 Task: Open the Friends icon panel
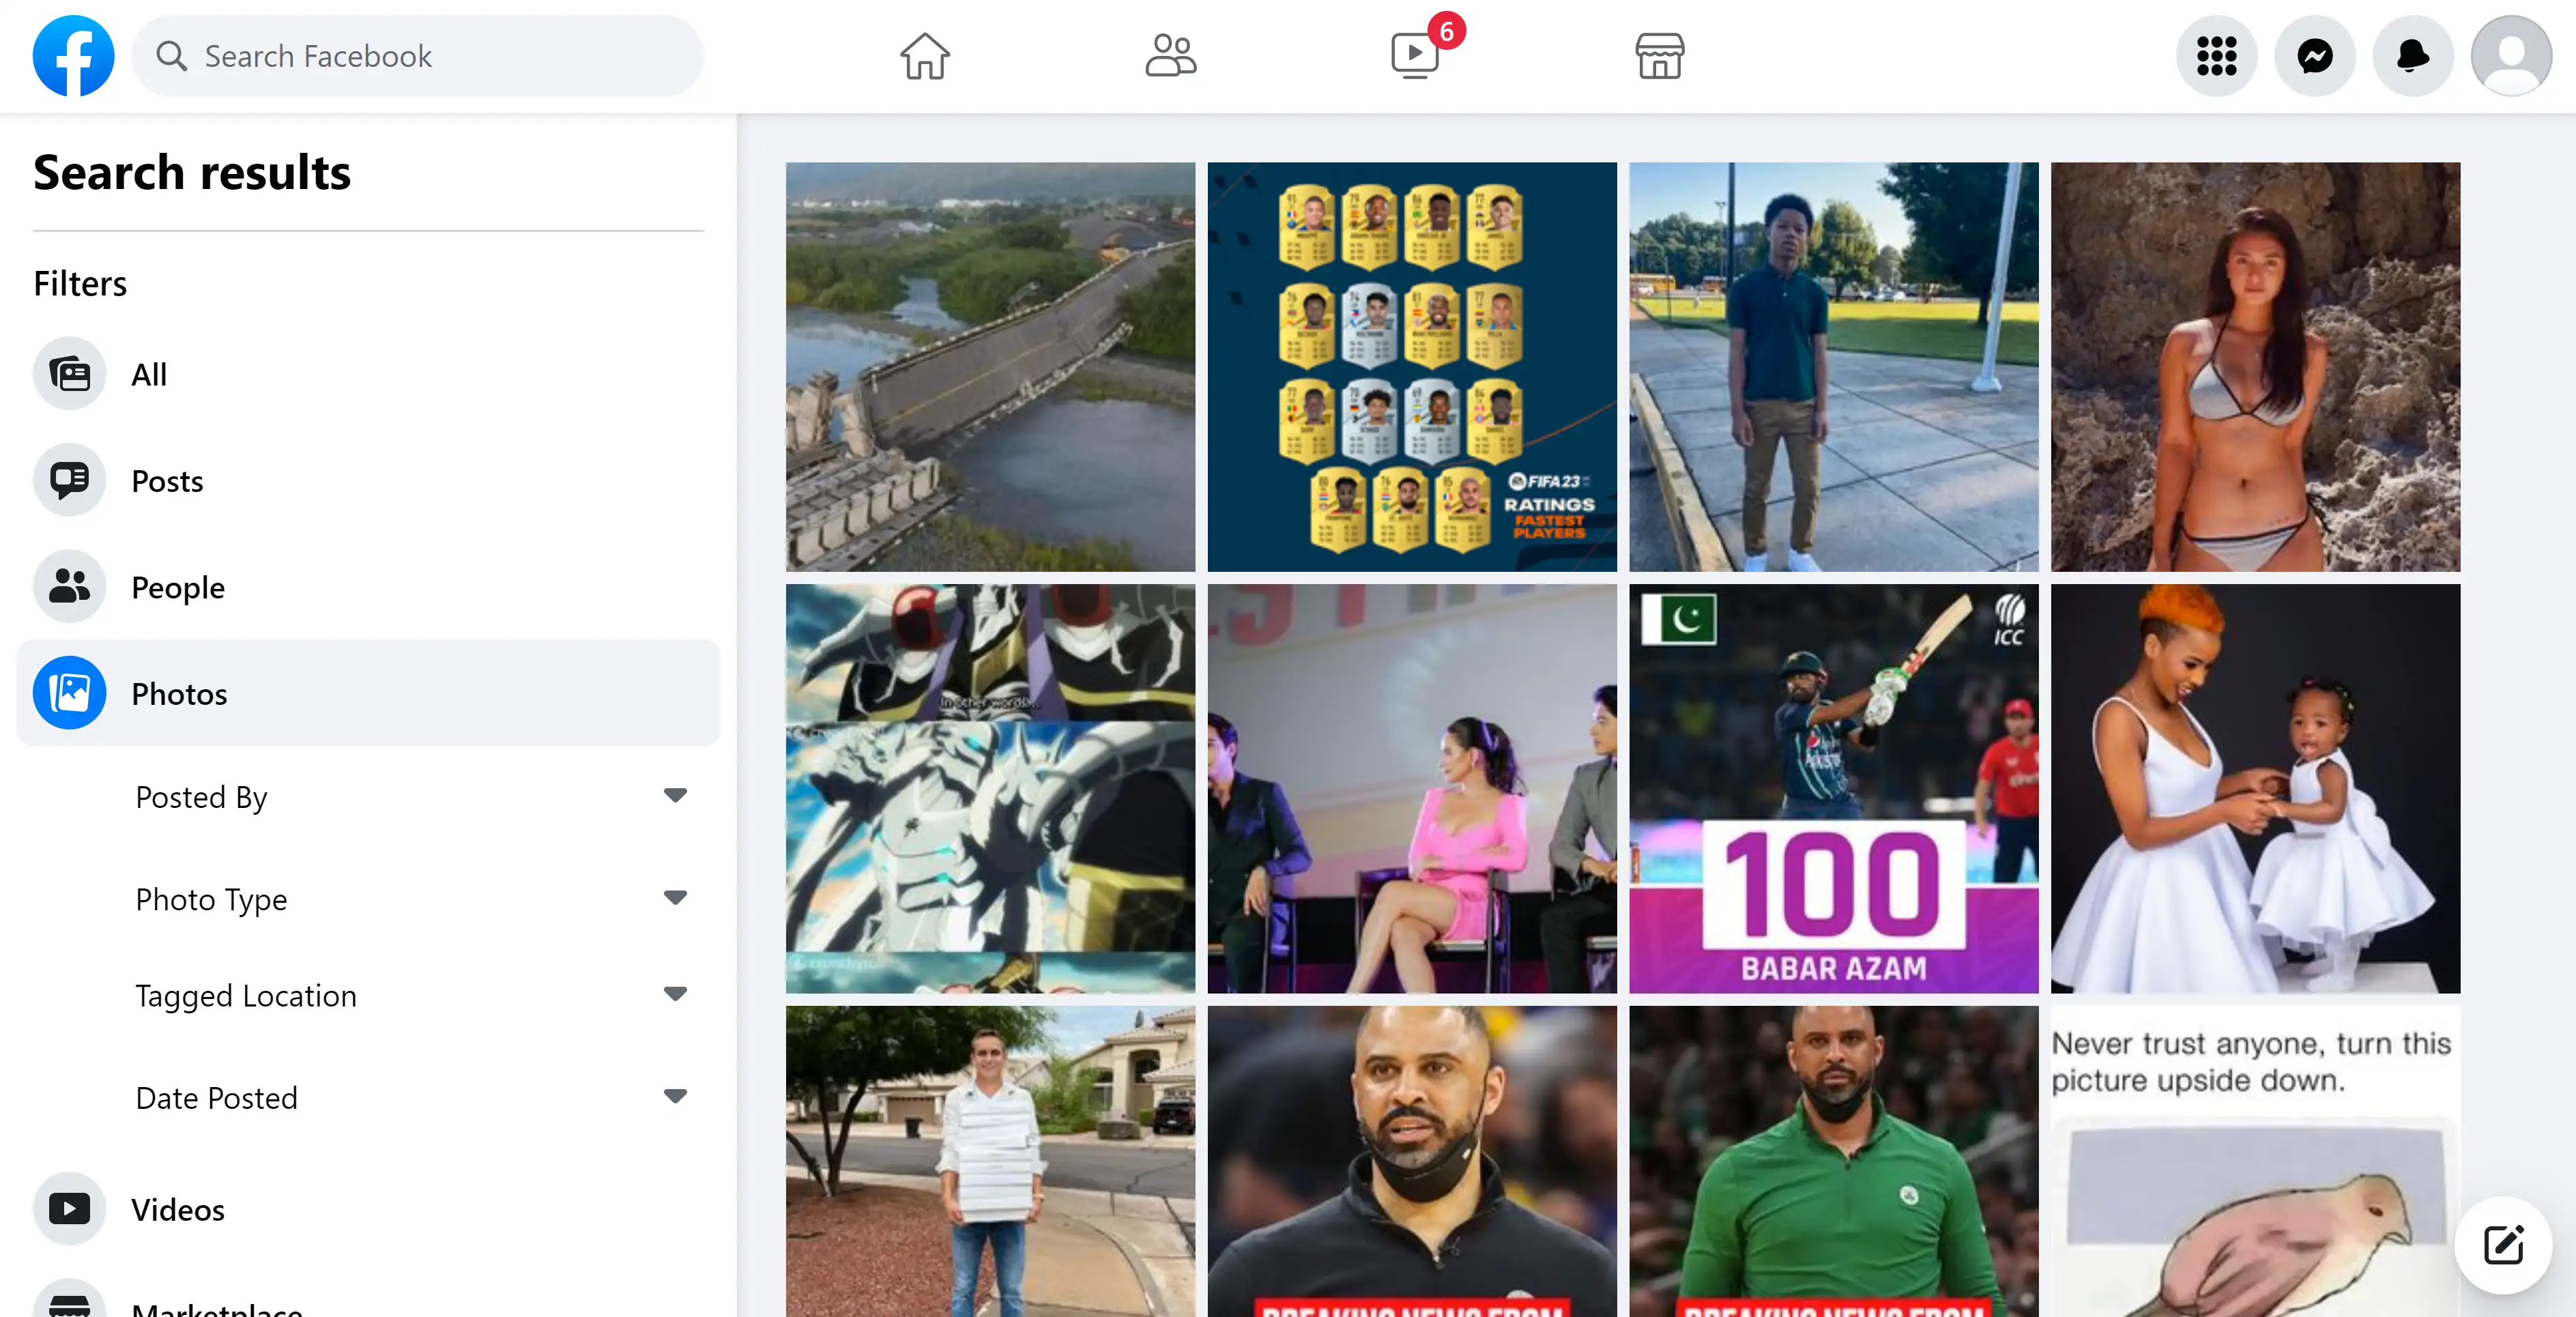[1170, 55]
